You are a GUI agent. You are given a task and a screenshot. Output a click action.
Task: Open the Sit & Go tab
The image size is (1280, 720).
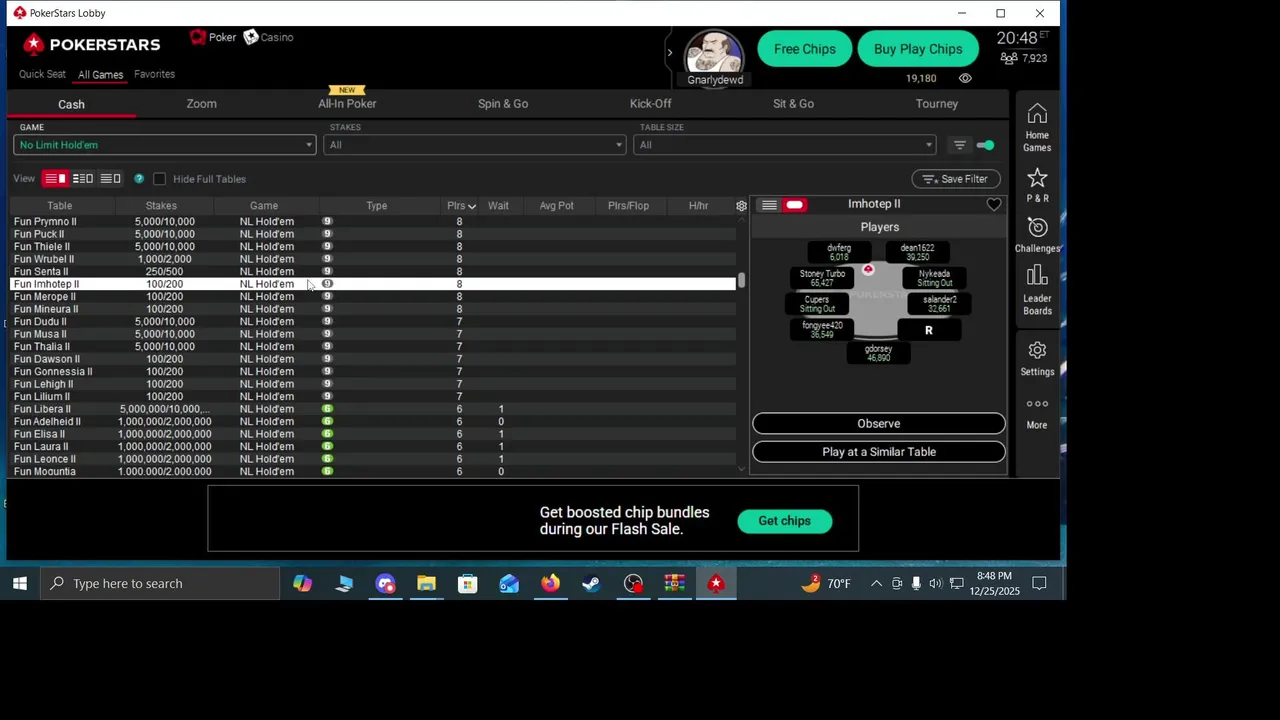(793, 104)
